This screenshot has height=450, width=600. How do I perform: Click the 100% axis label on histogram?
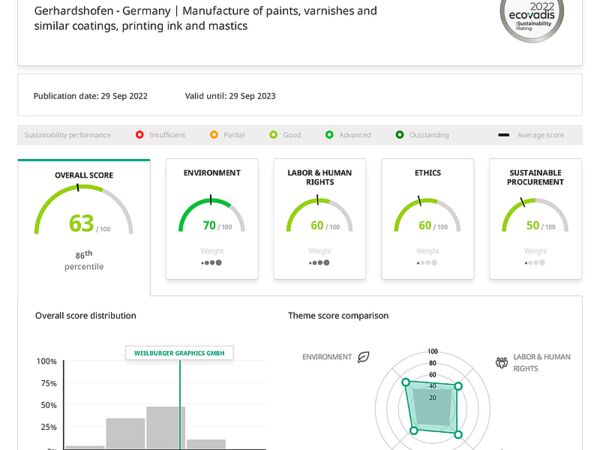[46, 361]
